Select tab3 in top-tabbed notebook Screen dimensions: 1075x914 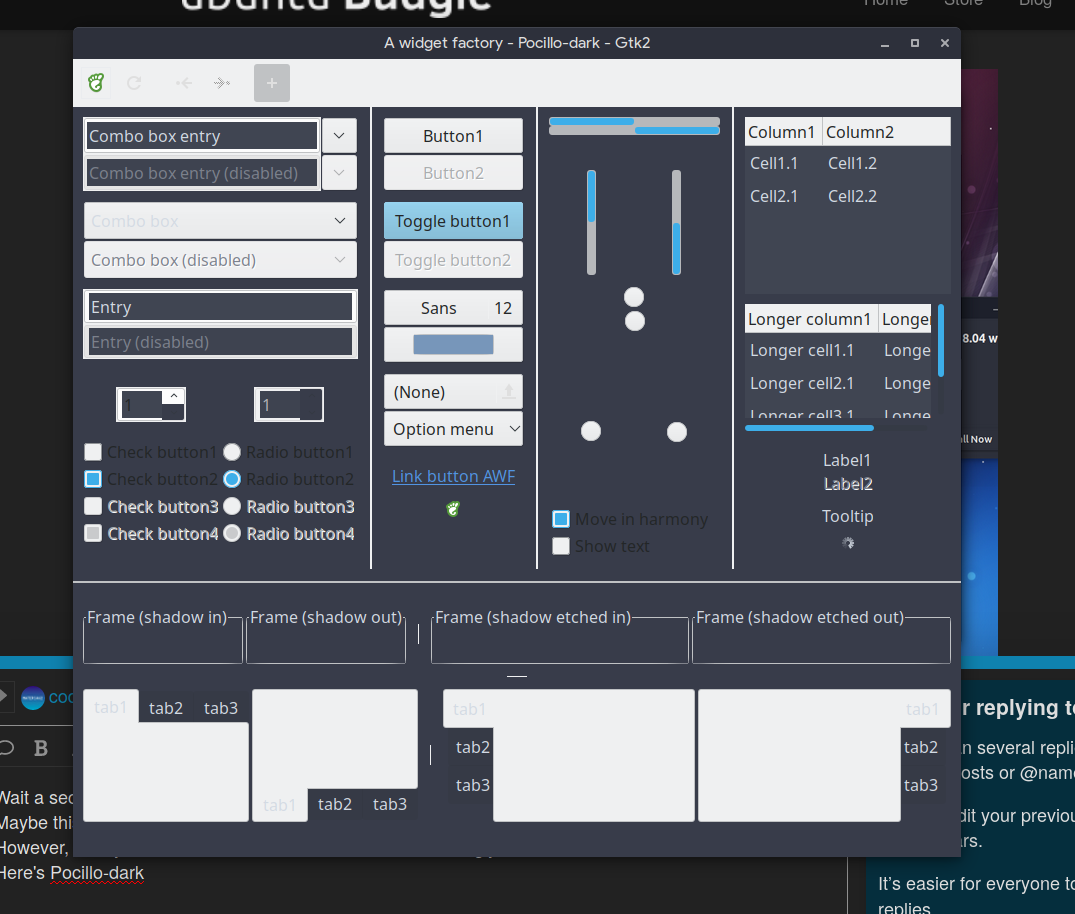(x=221, y=708)
